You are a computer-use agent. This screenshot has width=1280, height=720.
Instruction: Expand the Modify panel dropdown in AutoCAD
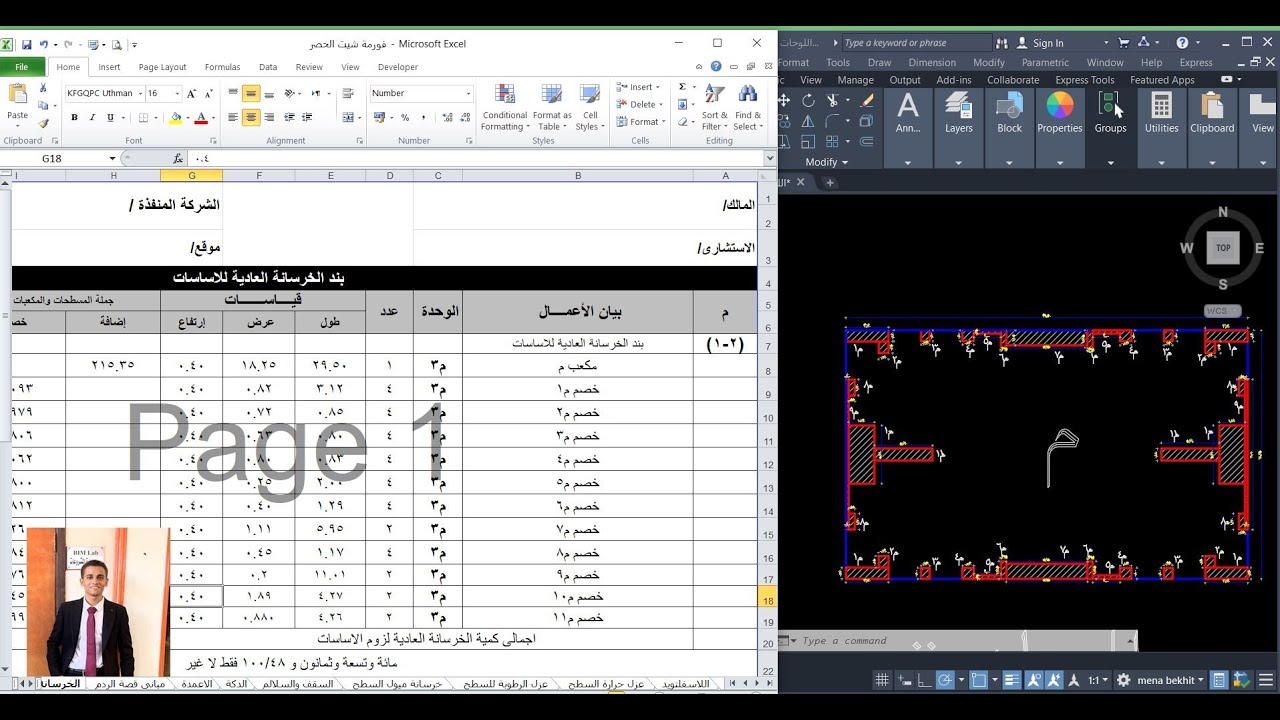pyautogui.click(x=827, y=162)
